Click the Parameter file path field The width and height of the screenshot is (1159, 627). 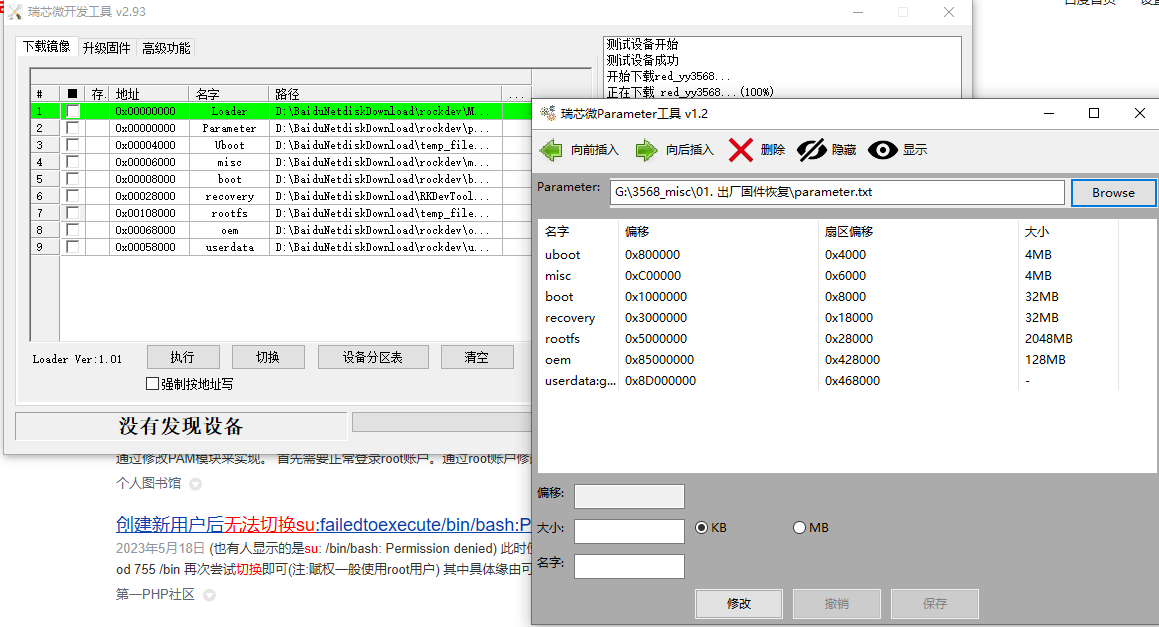837,192
